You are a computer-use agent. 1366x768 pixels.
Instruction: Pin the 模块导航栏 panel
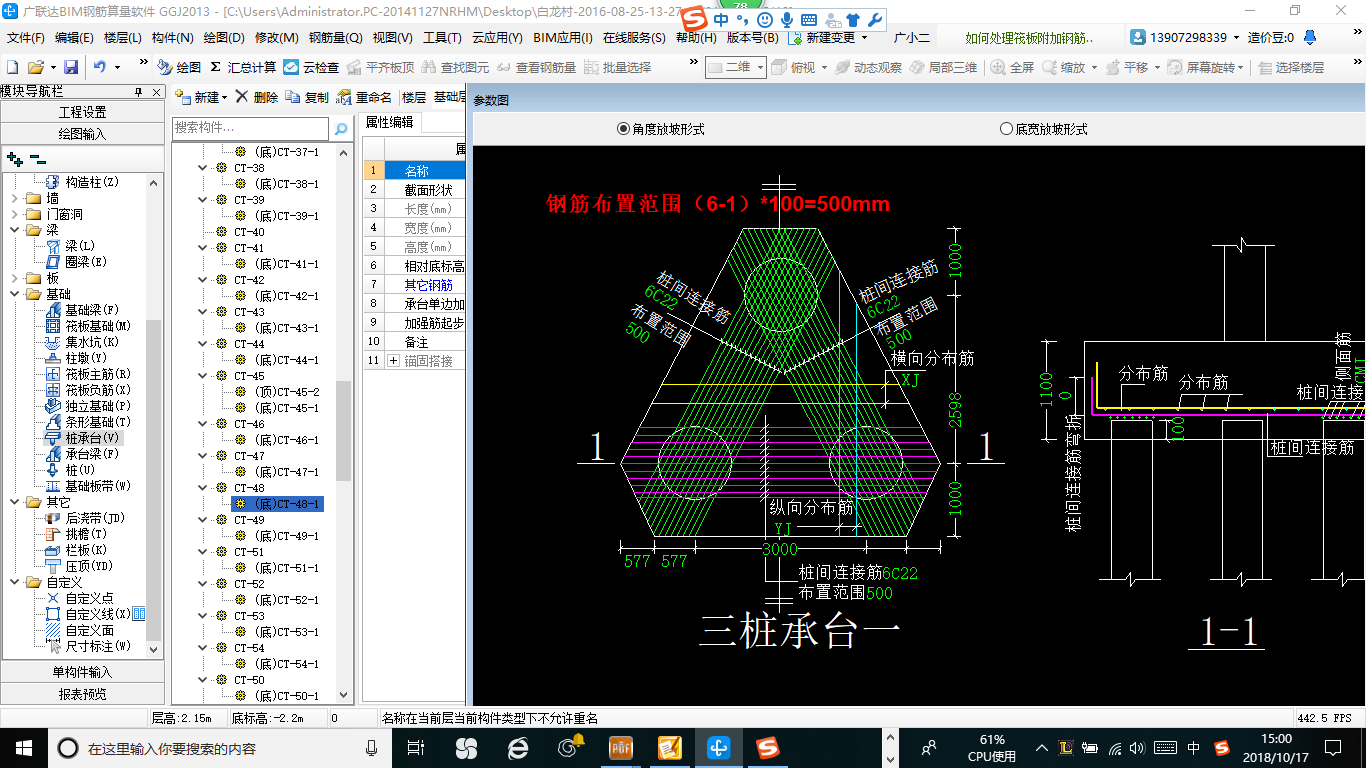(139, 91)
